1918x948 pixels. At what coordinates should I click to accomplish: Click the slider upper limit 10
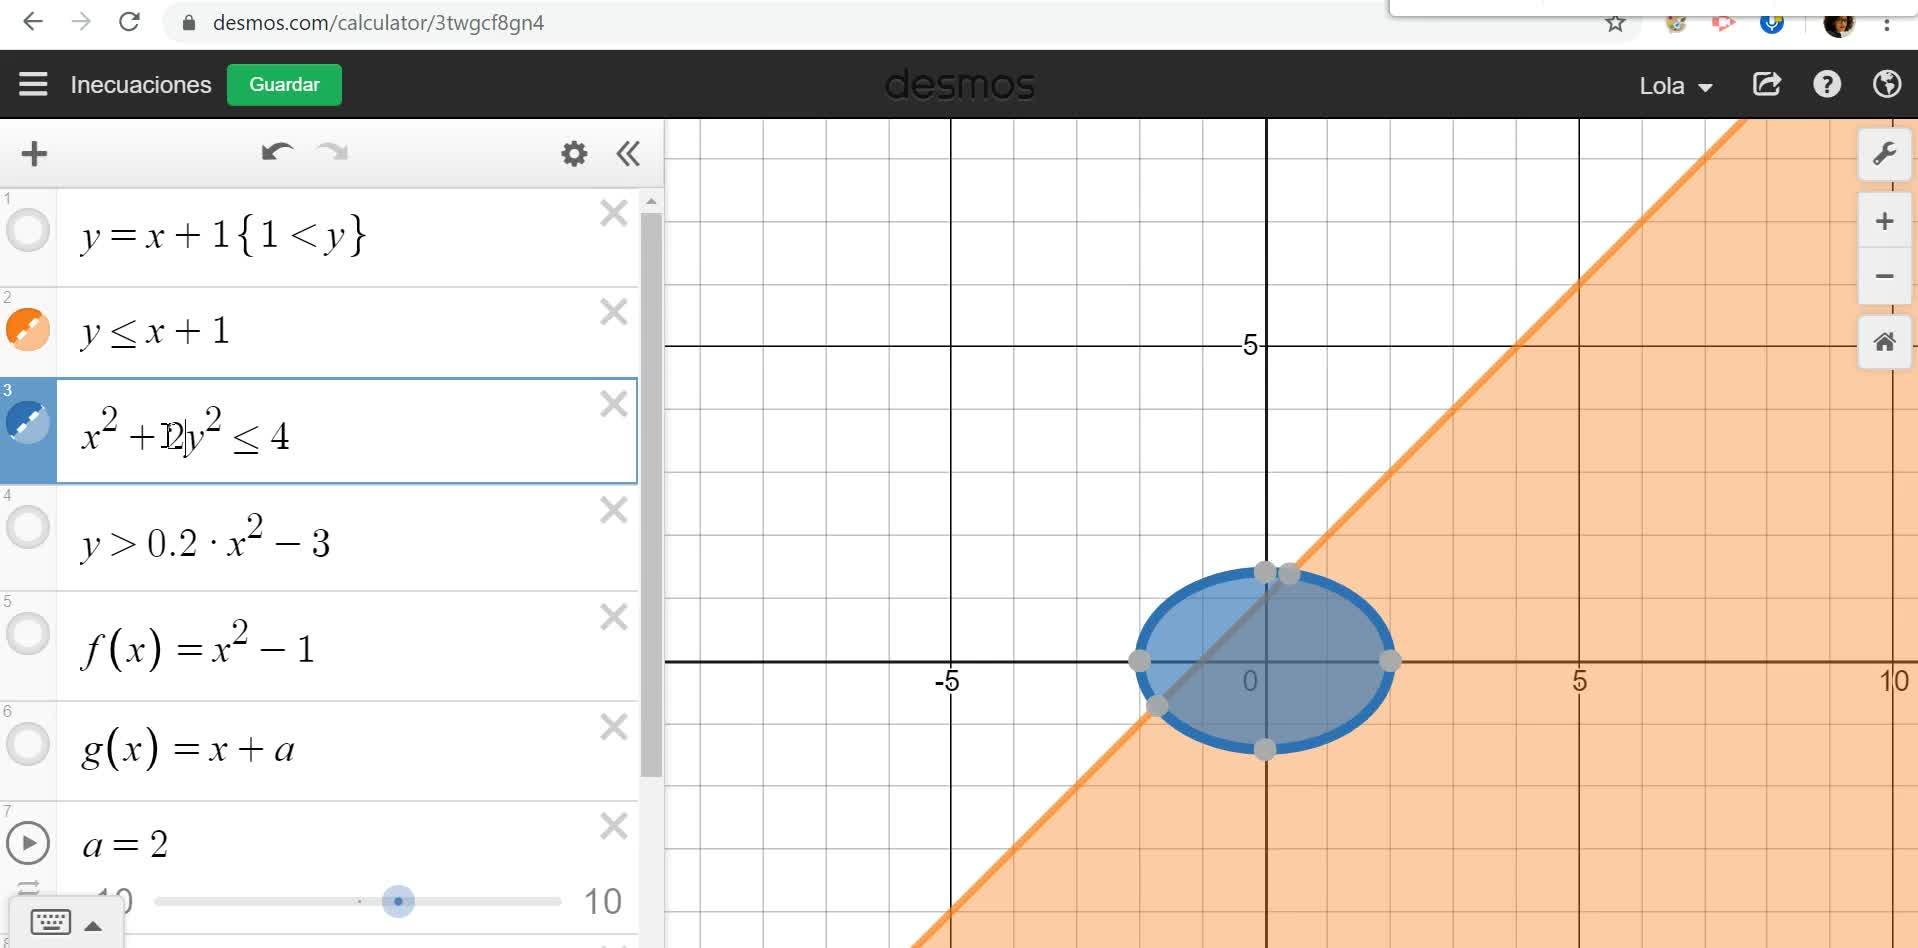(x=602, y=902)
